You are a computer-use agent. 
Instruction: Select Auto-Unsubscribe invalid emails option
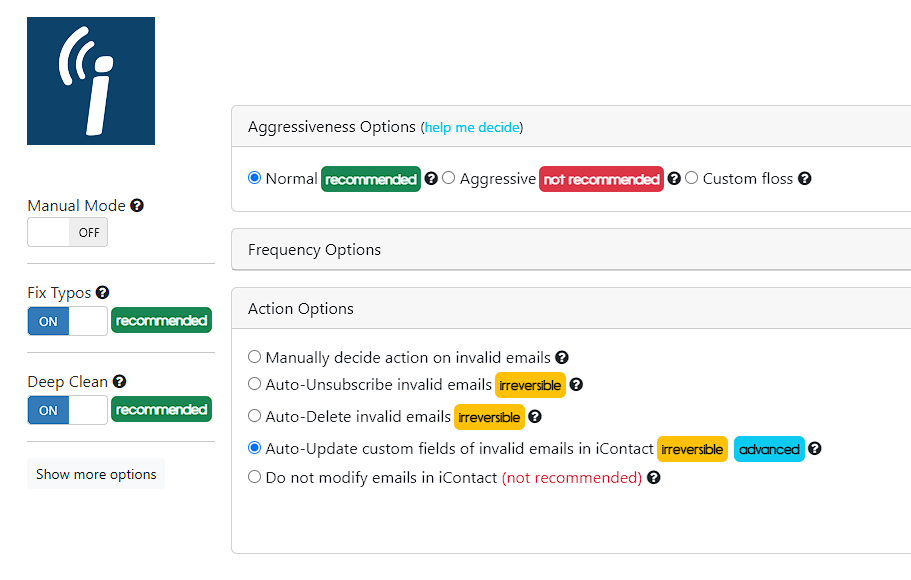254,384
